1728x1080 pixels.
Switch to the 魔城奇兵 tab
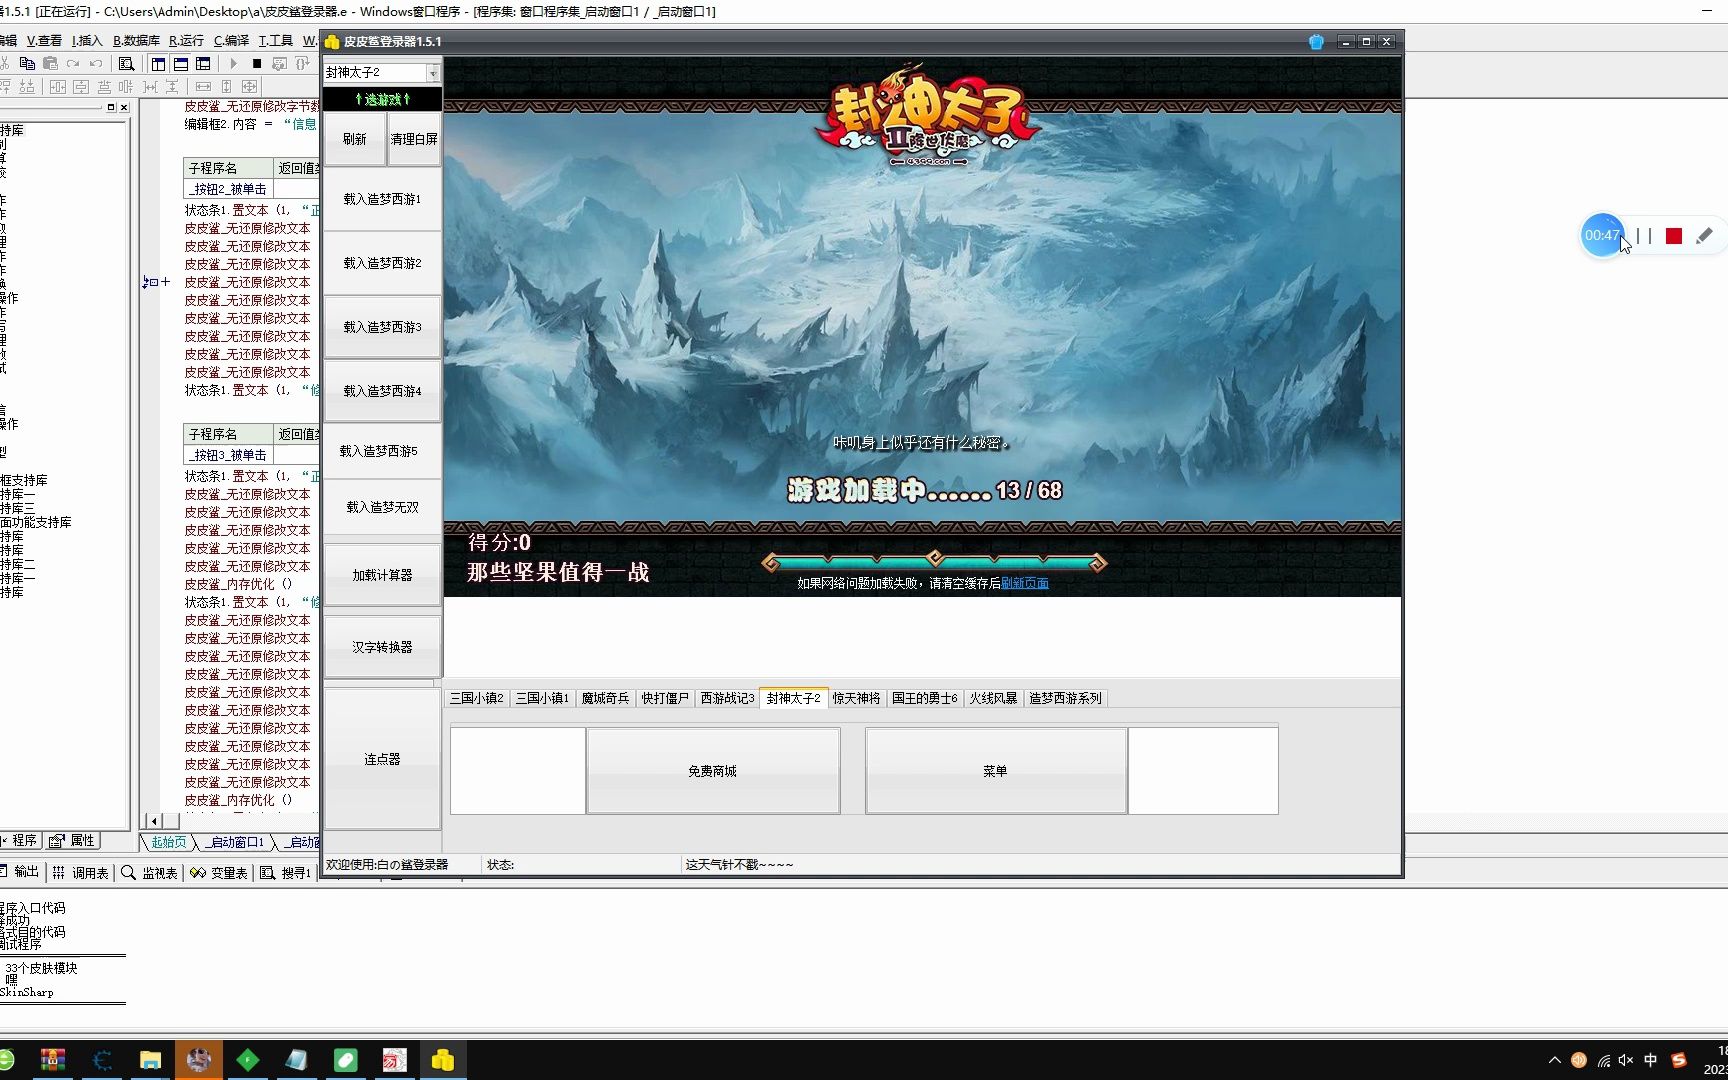tap(605, 698)
